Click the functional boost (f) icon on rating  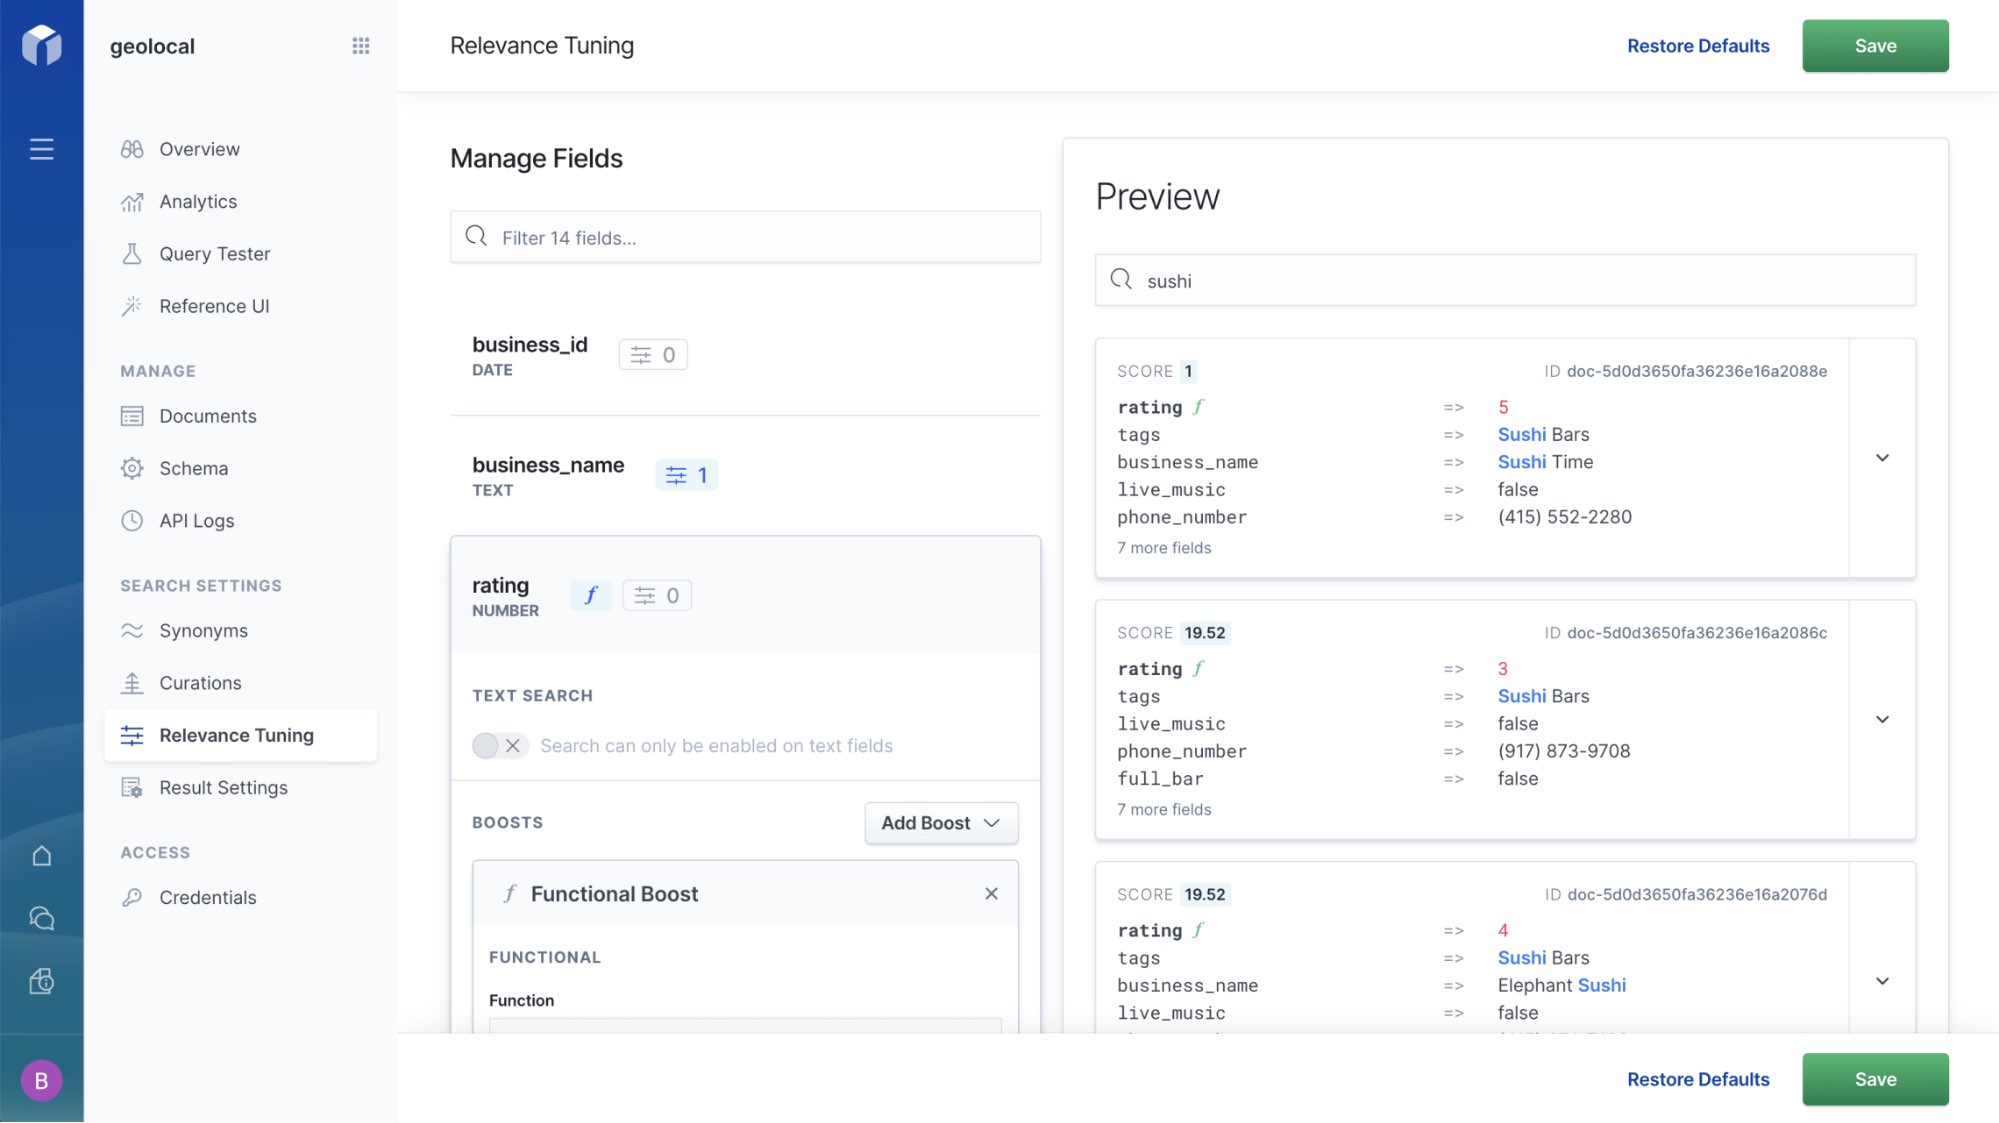pyautogui.click(x=590, y=593)
